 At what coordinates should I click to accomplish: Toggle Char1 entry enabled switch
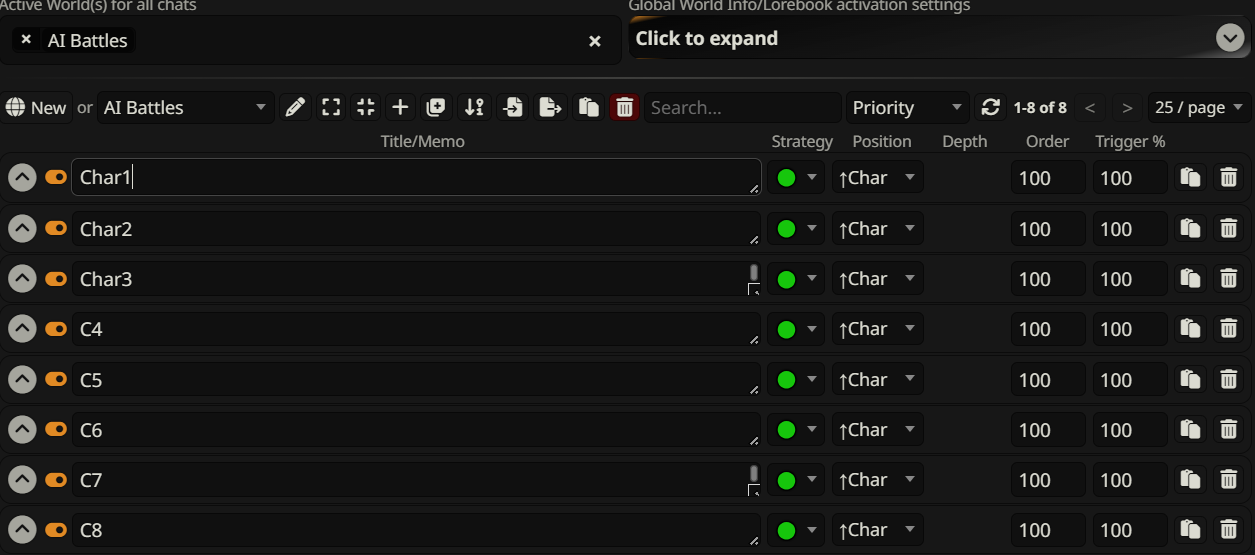[56, 177]
